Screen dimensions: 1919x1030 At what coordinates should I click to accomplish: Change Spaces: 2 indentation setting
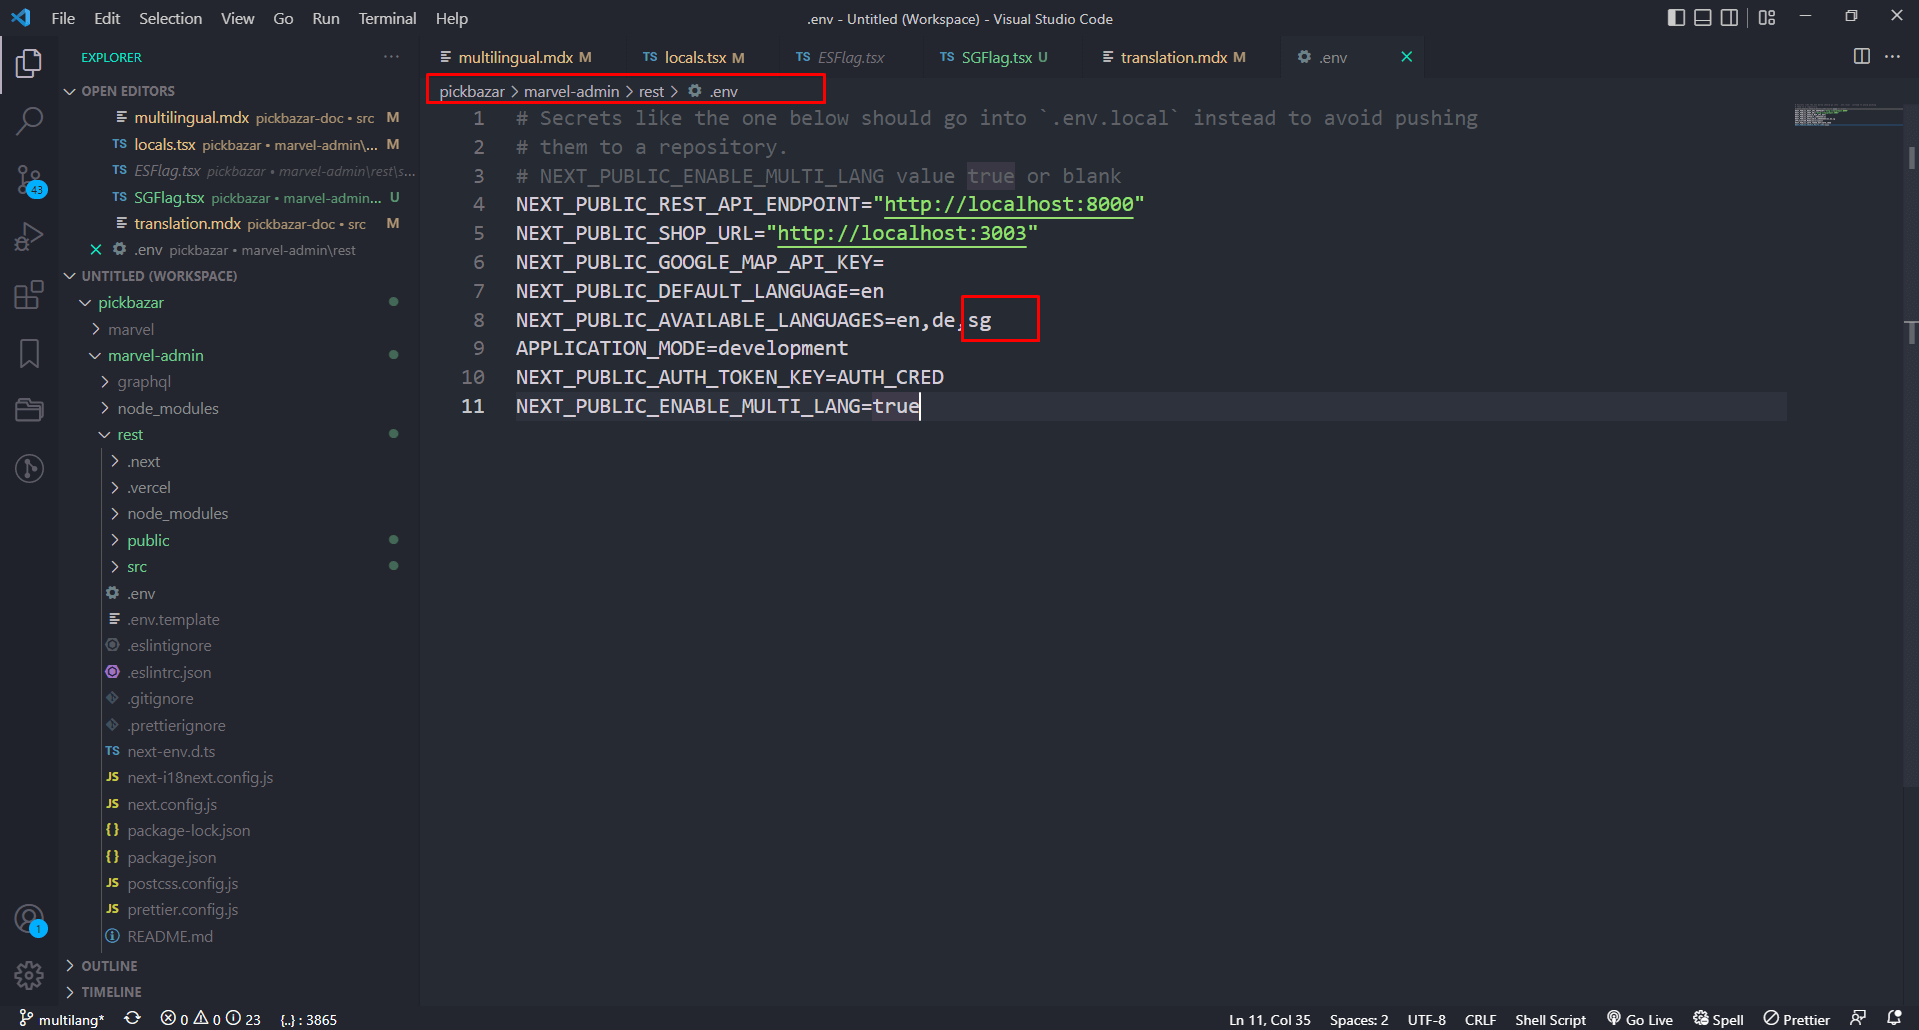1359,1019
